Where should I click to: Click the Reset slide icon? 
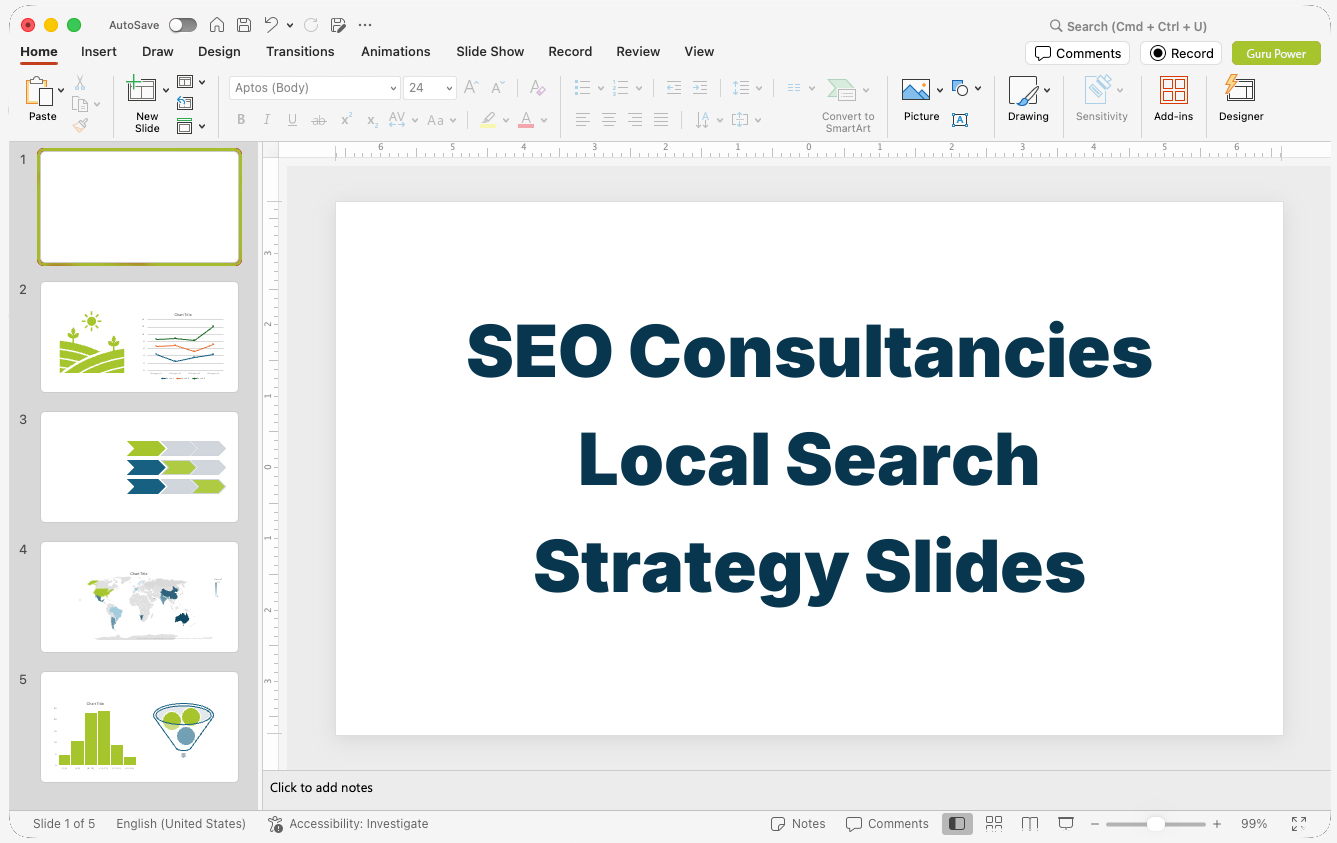tap(185, 103)
